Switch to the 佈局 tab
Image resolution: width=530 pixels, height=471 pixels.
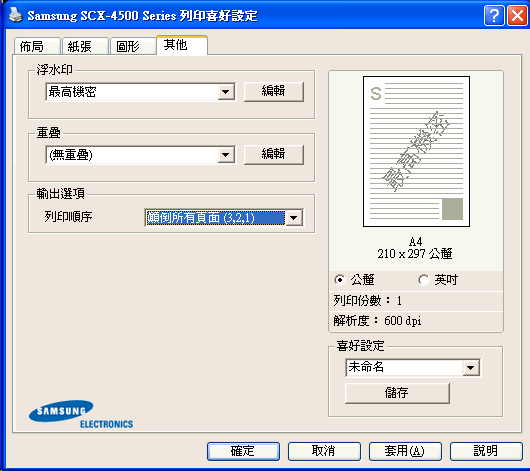click(x=37, y=46)
